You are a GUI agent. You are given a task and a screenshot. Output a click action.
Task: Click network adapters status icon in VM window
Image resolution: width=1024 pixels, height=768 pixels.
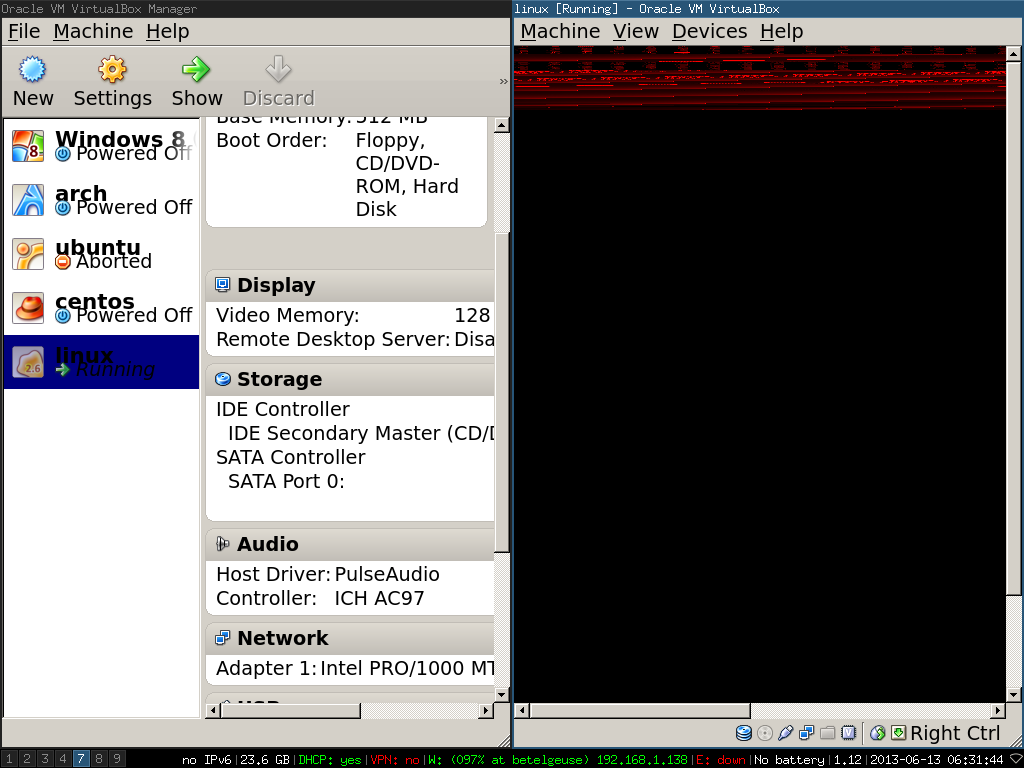pos(807,733)
